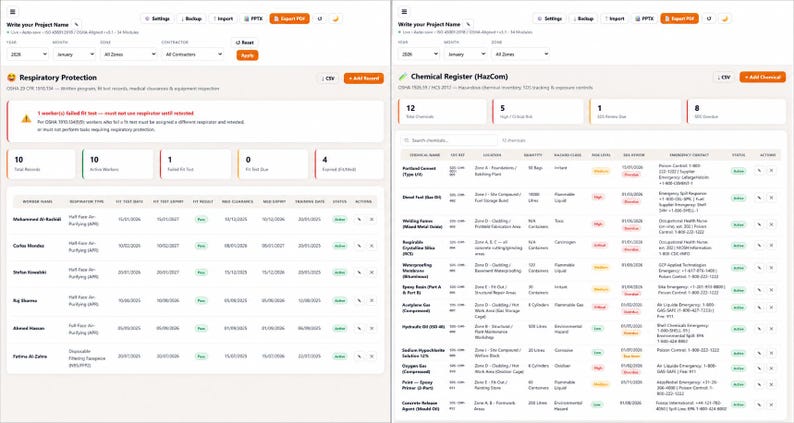Edit Raj Sharma's record
The height and width of the screenshot is (423, 794).
(359, 300)
